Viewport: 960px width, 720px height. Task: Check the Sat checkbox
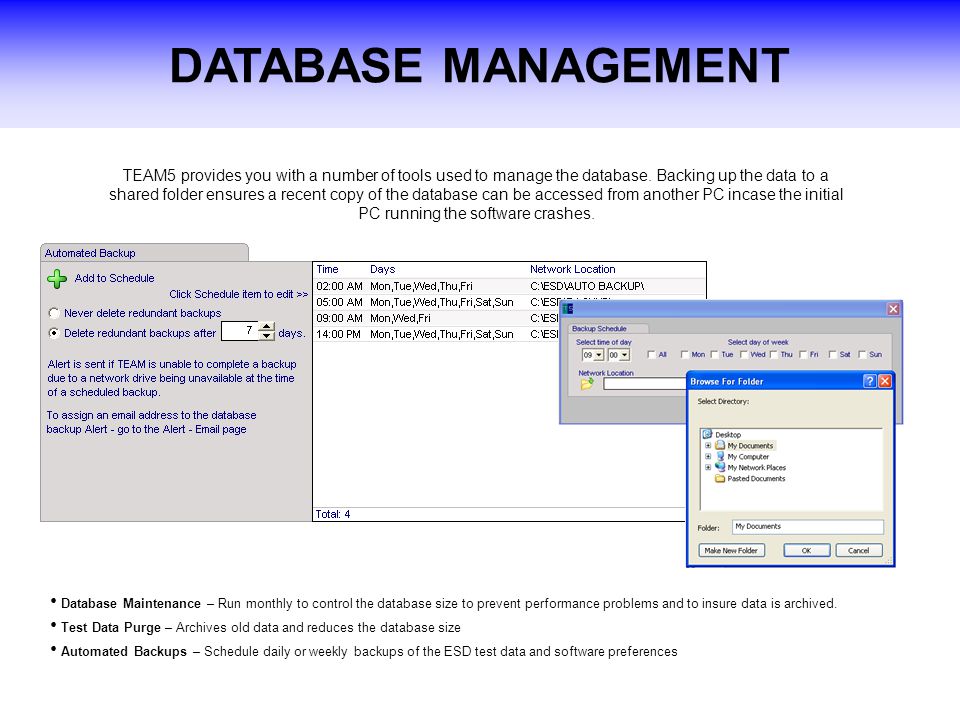click(833, 354)
